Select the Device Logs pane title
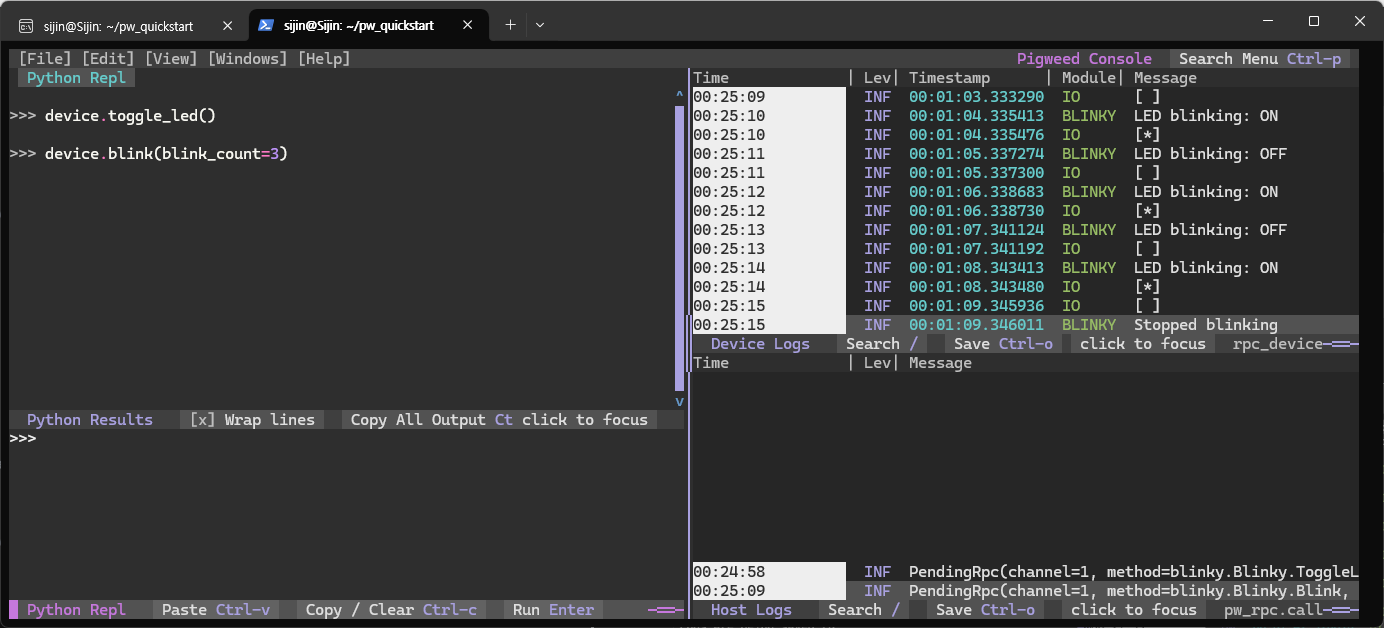 pos(760,344)
